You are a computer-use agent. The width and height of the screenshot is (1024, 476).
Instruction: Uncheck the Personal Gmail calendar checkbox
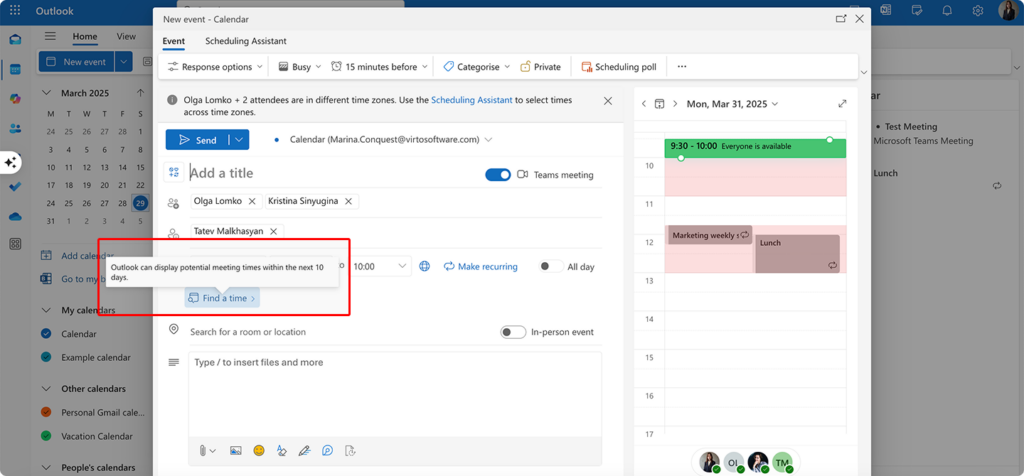tap(46, 412)
